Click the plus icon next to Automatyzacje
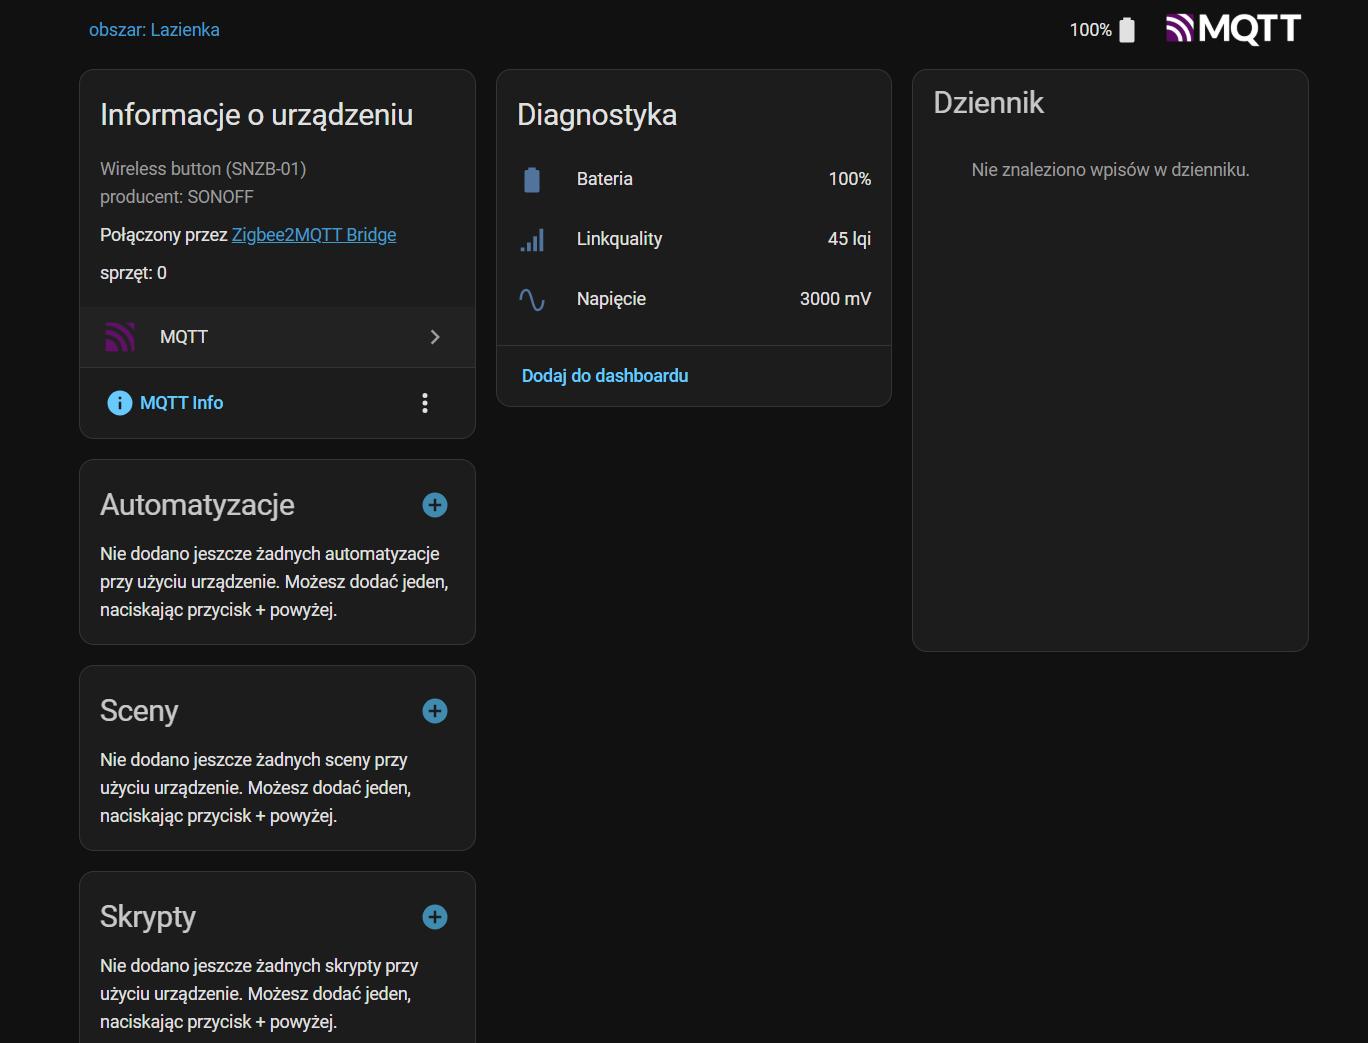 tap(434, 505)
